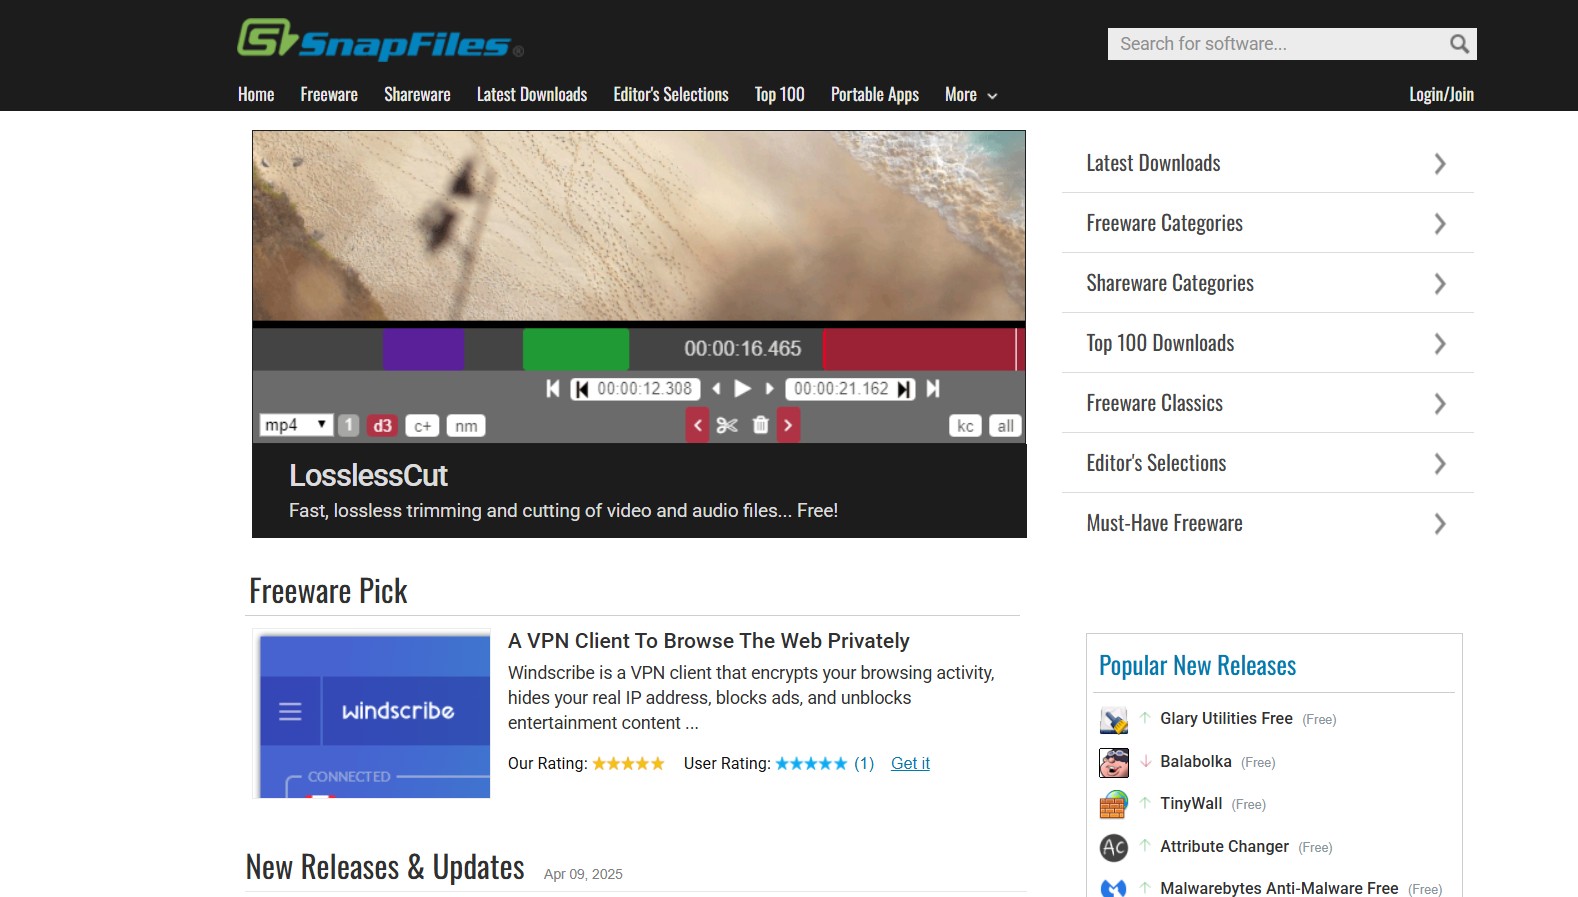Screen dimensions: 1578x897
Task: Click the Login/Join link
Action: (x=1441, y=95)
